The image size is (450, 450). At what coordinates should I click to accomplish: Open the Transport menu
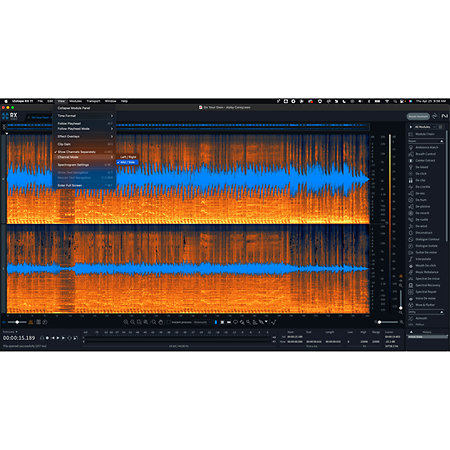point(93,101)
